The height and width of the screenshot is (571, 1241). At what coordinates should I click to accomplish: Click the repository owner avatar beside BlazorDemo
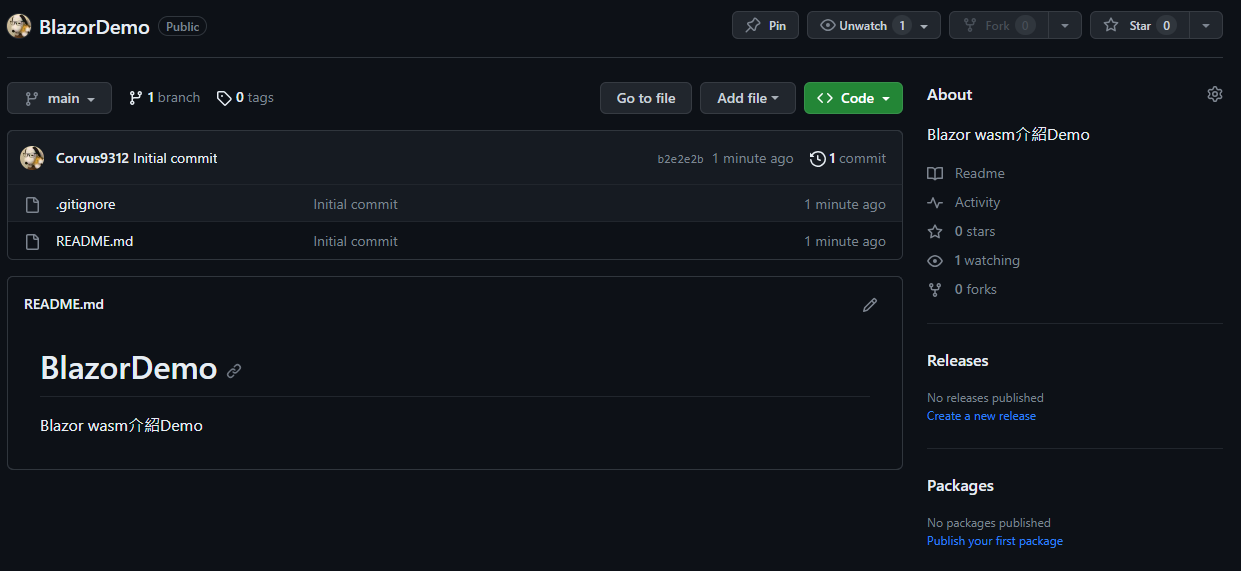(x=19, y=26)
